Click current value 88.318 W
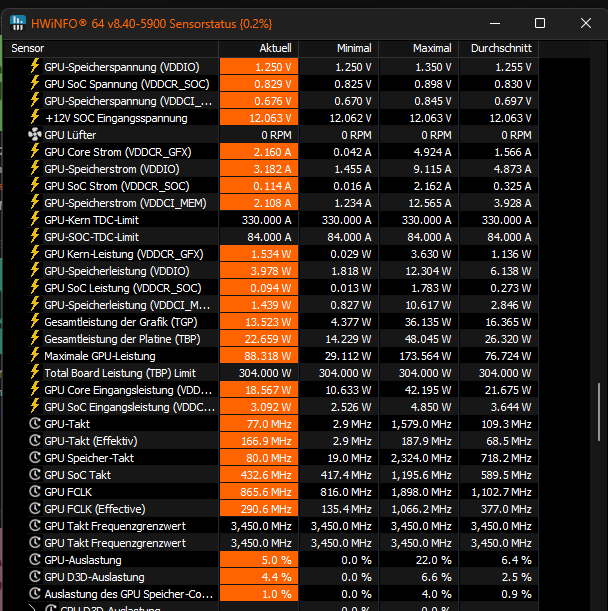Viewport: 608px width, 611px height. click(x=268, y=356)
